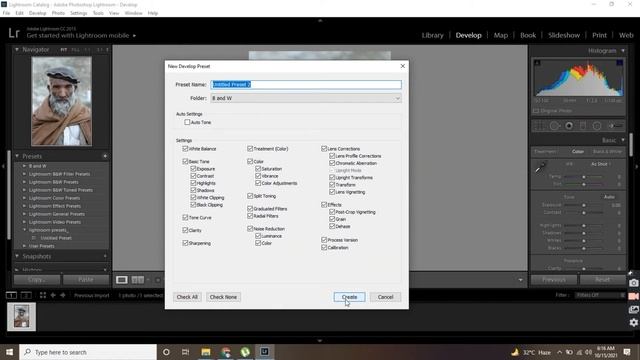
Task: Click the recorder camera snapshot icon
Action: point(633,282)
